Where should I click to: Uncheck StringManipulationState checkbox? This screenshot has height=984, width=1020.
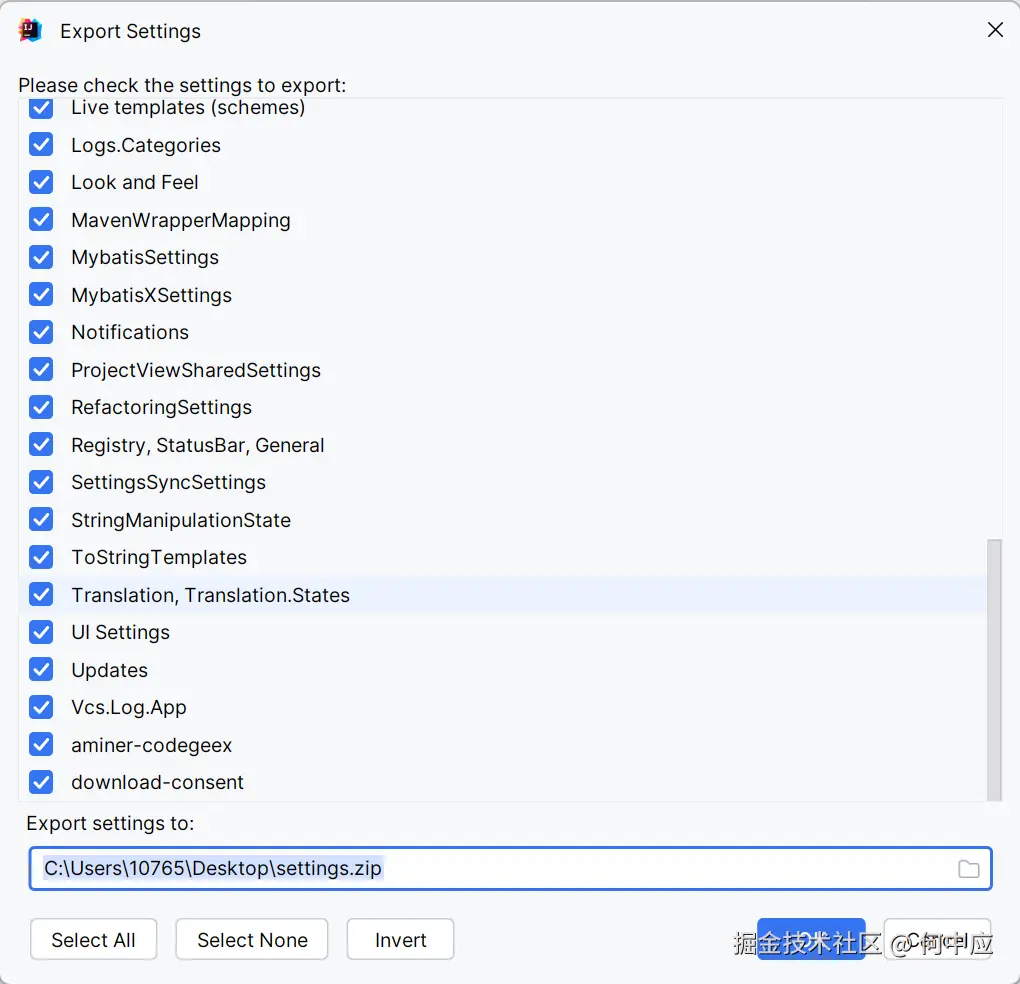click(41, 520)
